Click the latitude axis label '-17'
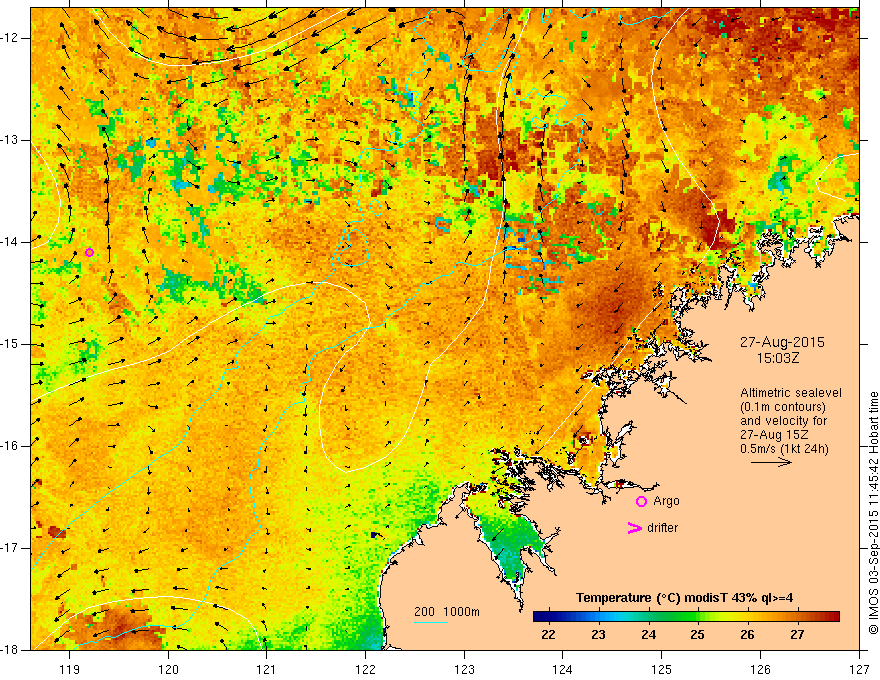 coord(10,548)
